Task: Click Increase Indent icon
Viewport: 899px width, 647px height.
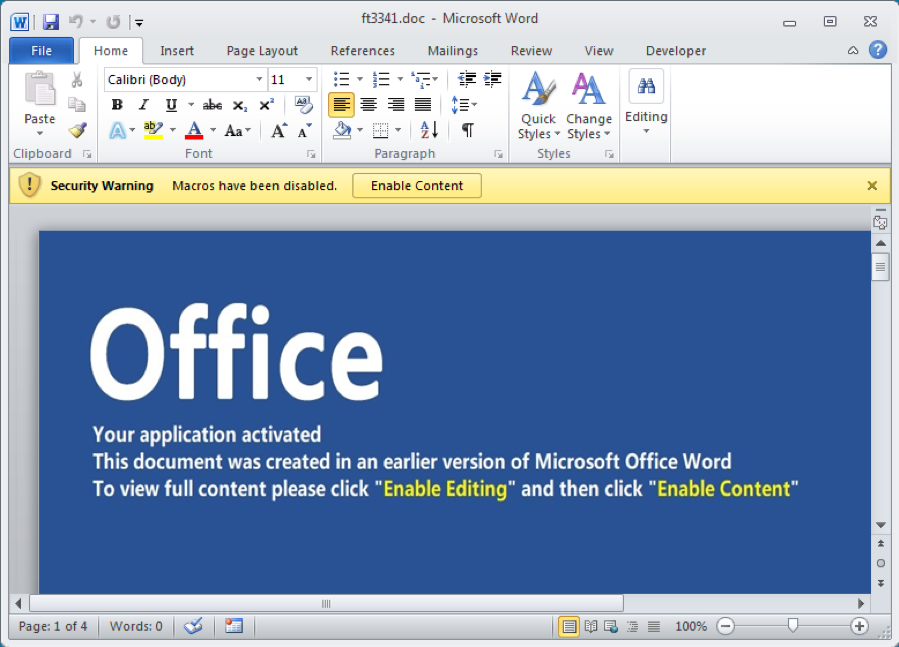Action: 493,79
